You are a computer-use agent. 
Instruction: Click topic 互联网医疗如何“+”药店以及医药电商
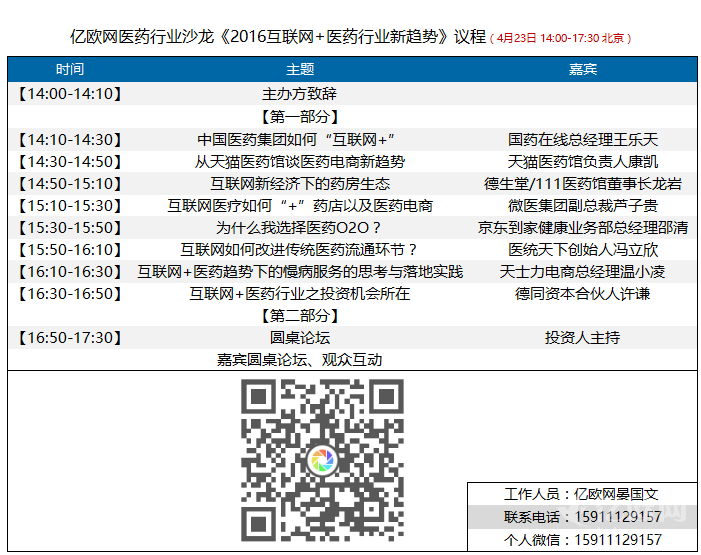point(300,206)
